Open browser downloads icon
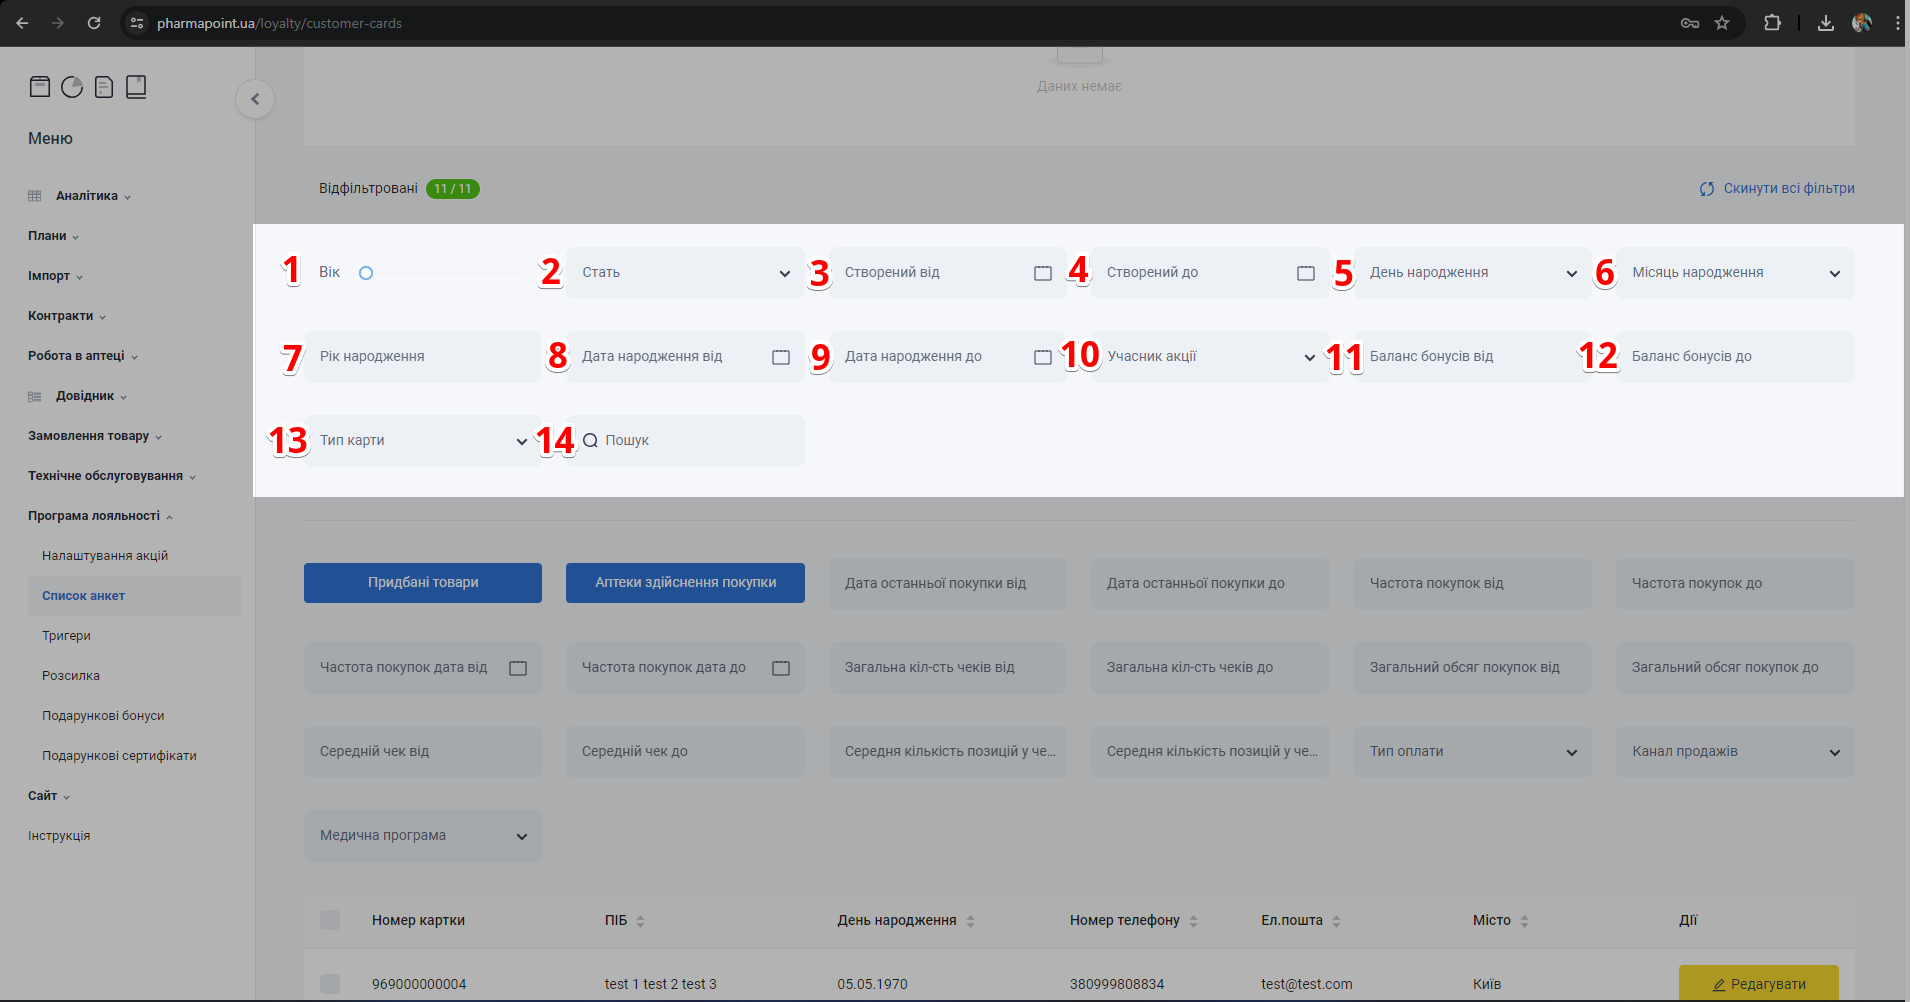This screenshot has height=1002, width=1910. 1825,23
